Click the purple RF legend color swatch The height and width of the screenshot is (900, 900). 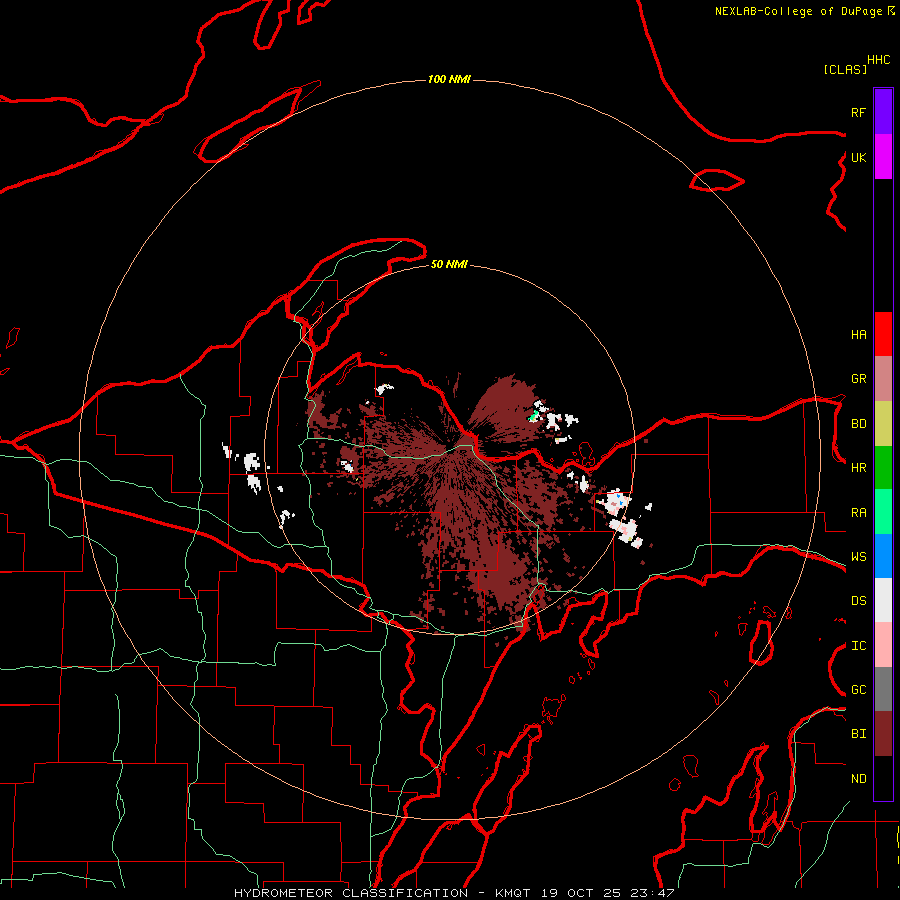(x=883, y=112)
